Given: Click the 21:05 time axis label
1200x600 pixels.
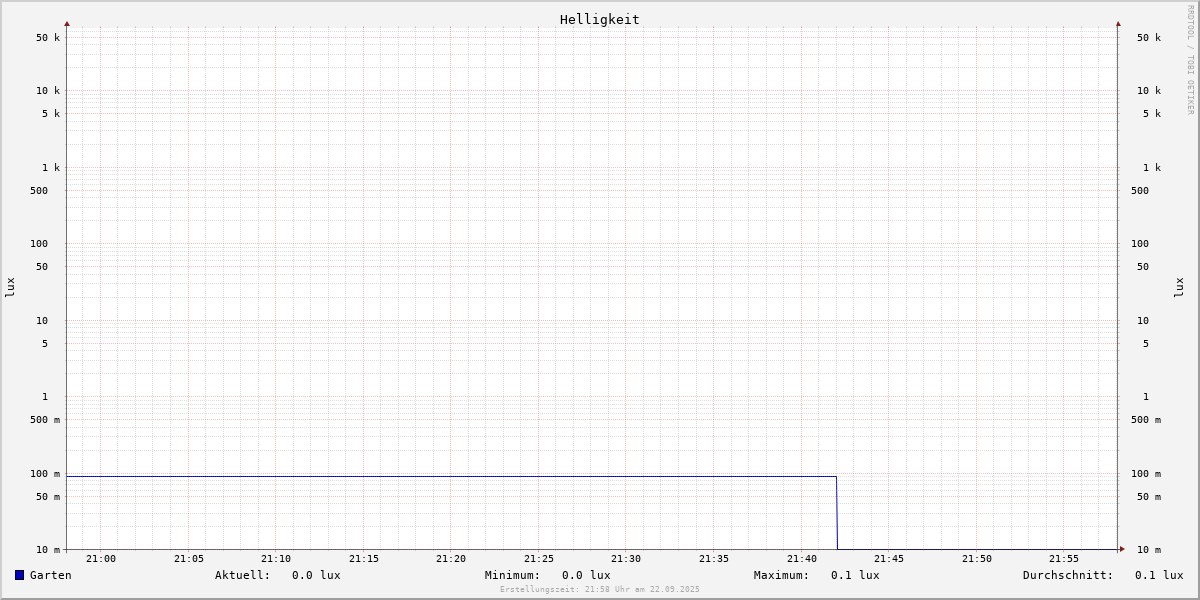Looking at the screenshot, I should point(189,559).
